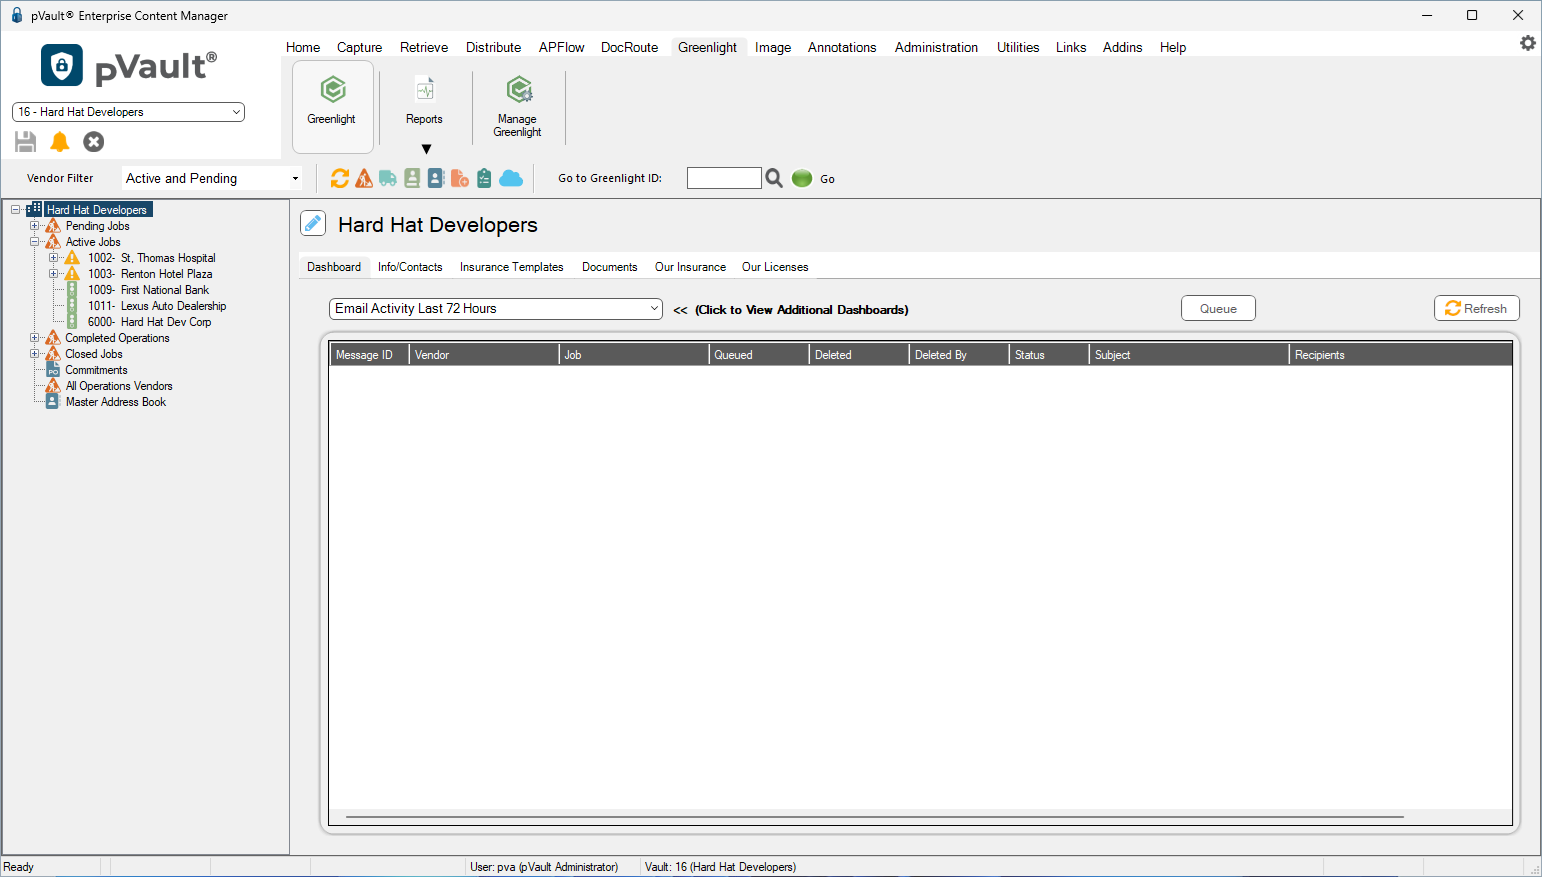Open the Capture menu
The height and width of the screenshot is (877, 1542).
pyautogui.click(x=359, y=47)
